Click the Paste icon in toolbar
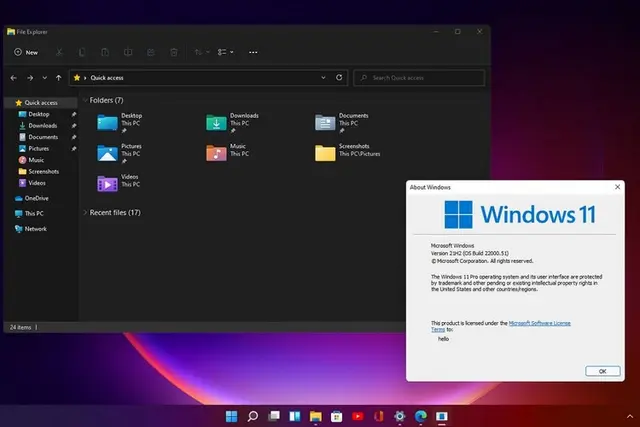This screenshot has width=640, height=427. click(105, 52)
